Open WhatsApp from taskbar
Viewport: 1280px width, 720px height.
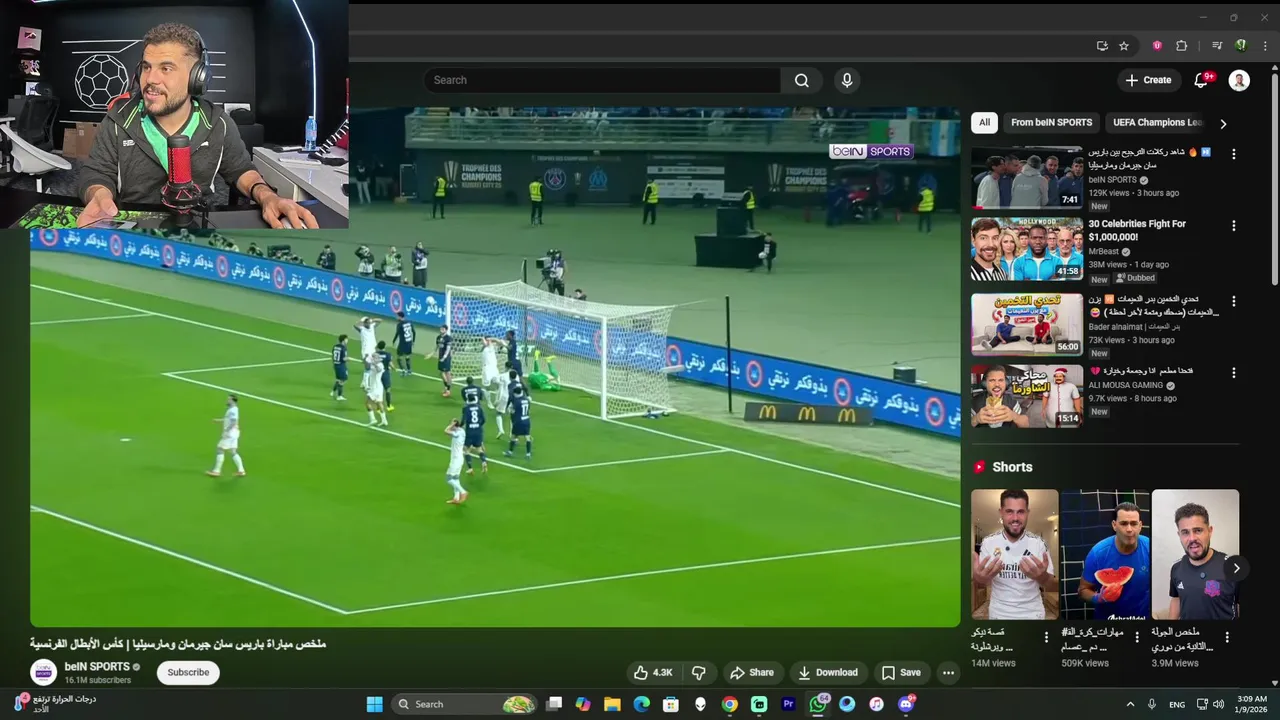pos(818,704)
